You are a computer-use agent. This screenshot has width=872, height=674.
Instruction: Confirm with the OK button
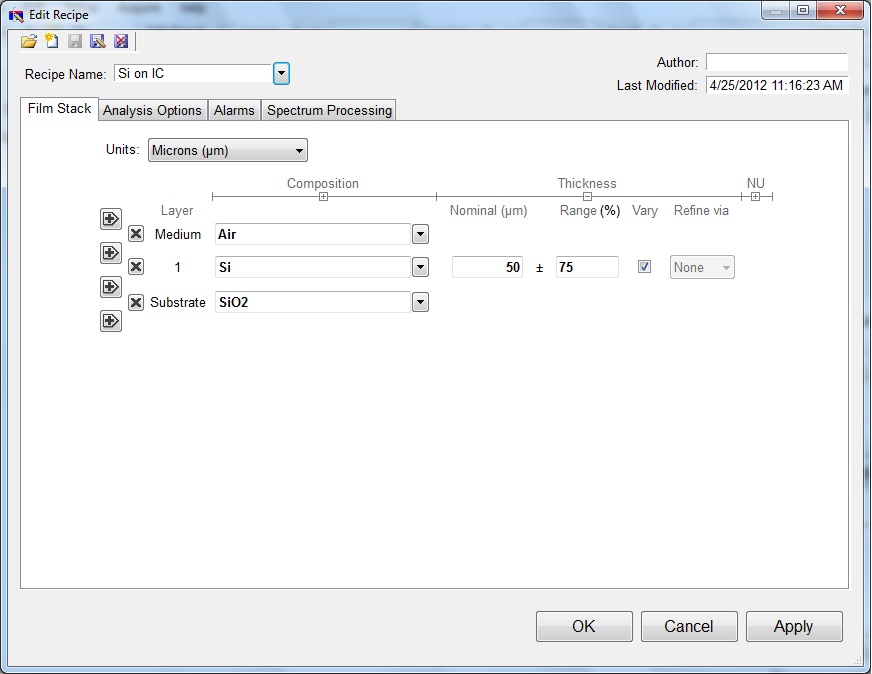[584, 627]
